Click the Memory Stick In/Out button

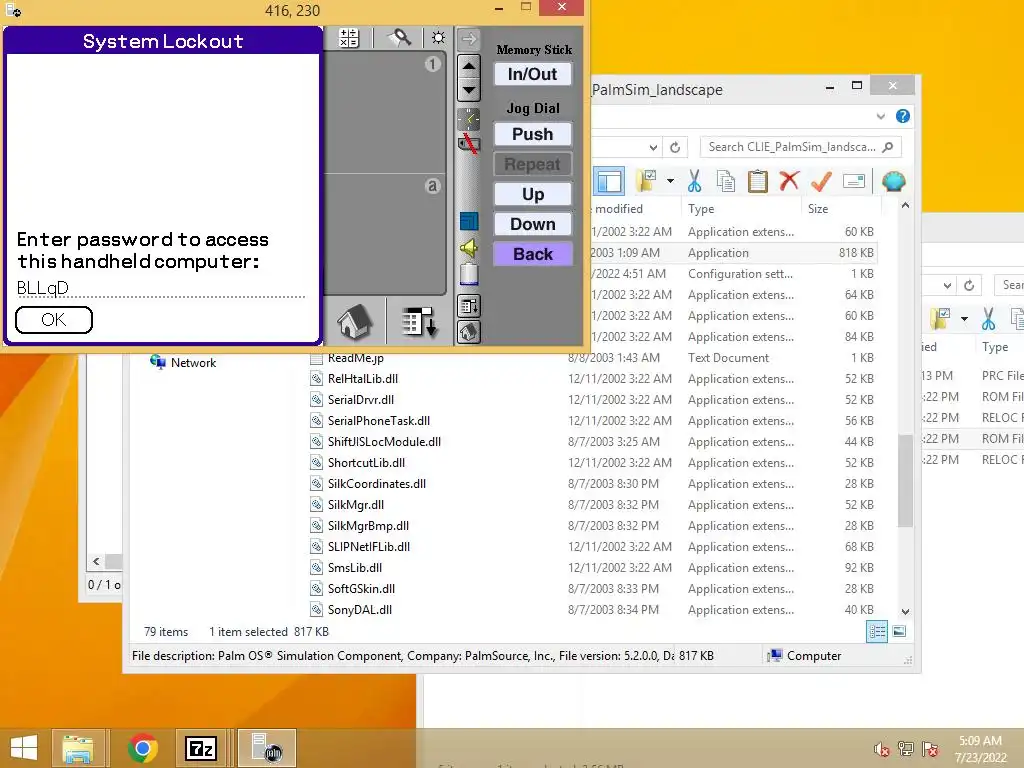tap(533, 74)
